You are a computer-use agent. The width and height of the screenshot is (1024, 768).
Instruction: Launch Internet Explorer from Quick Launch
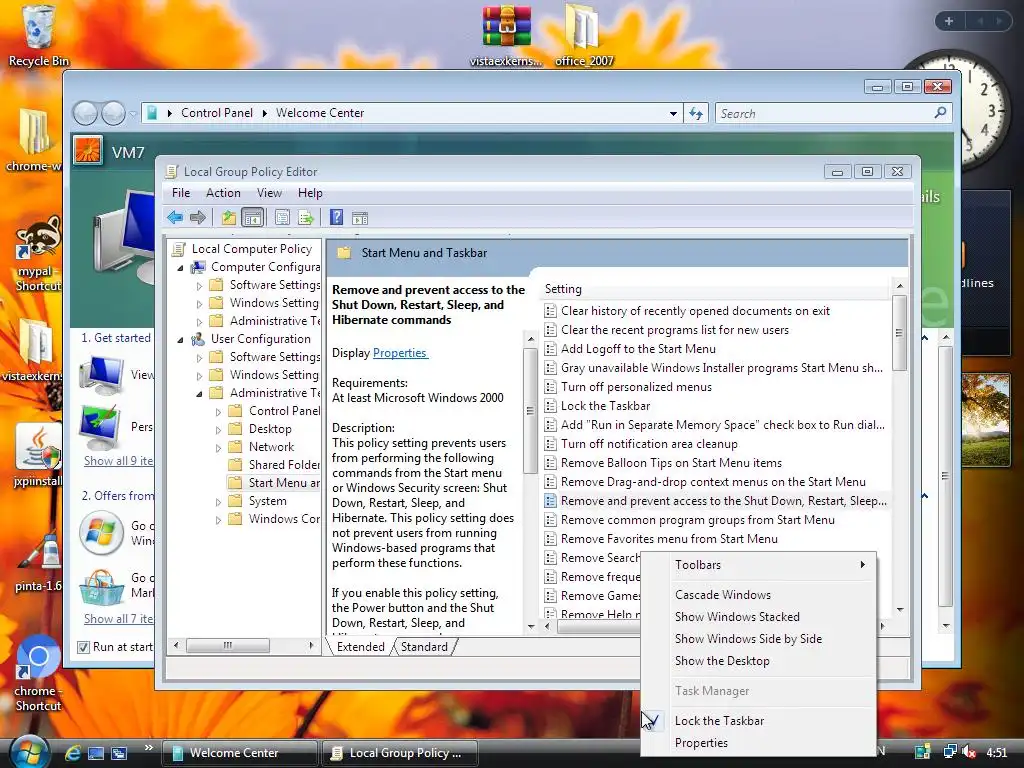(x=73, y=753)
